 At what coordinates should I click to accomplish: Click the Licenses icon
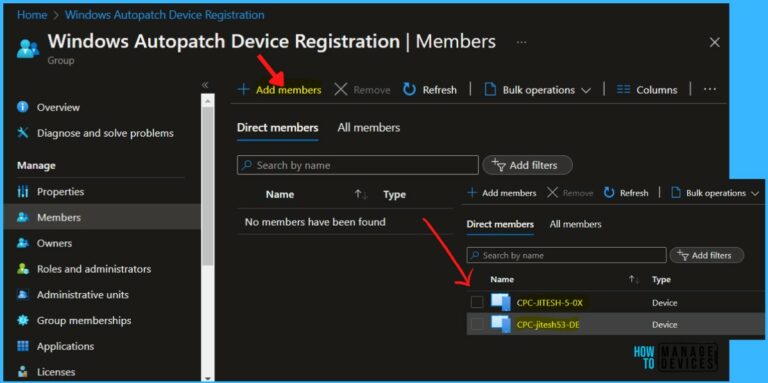click(23, 371)
